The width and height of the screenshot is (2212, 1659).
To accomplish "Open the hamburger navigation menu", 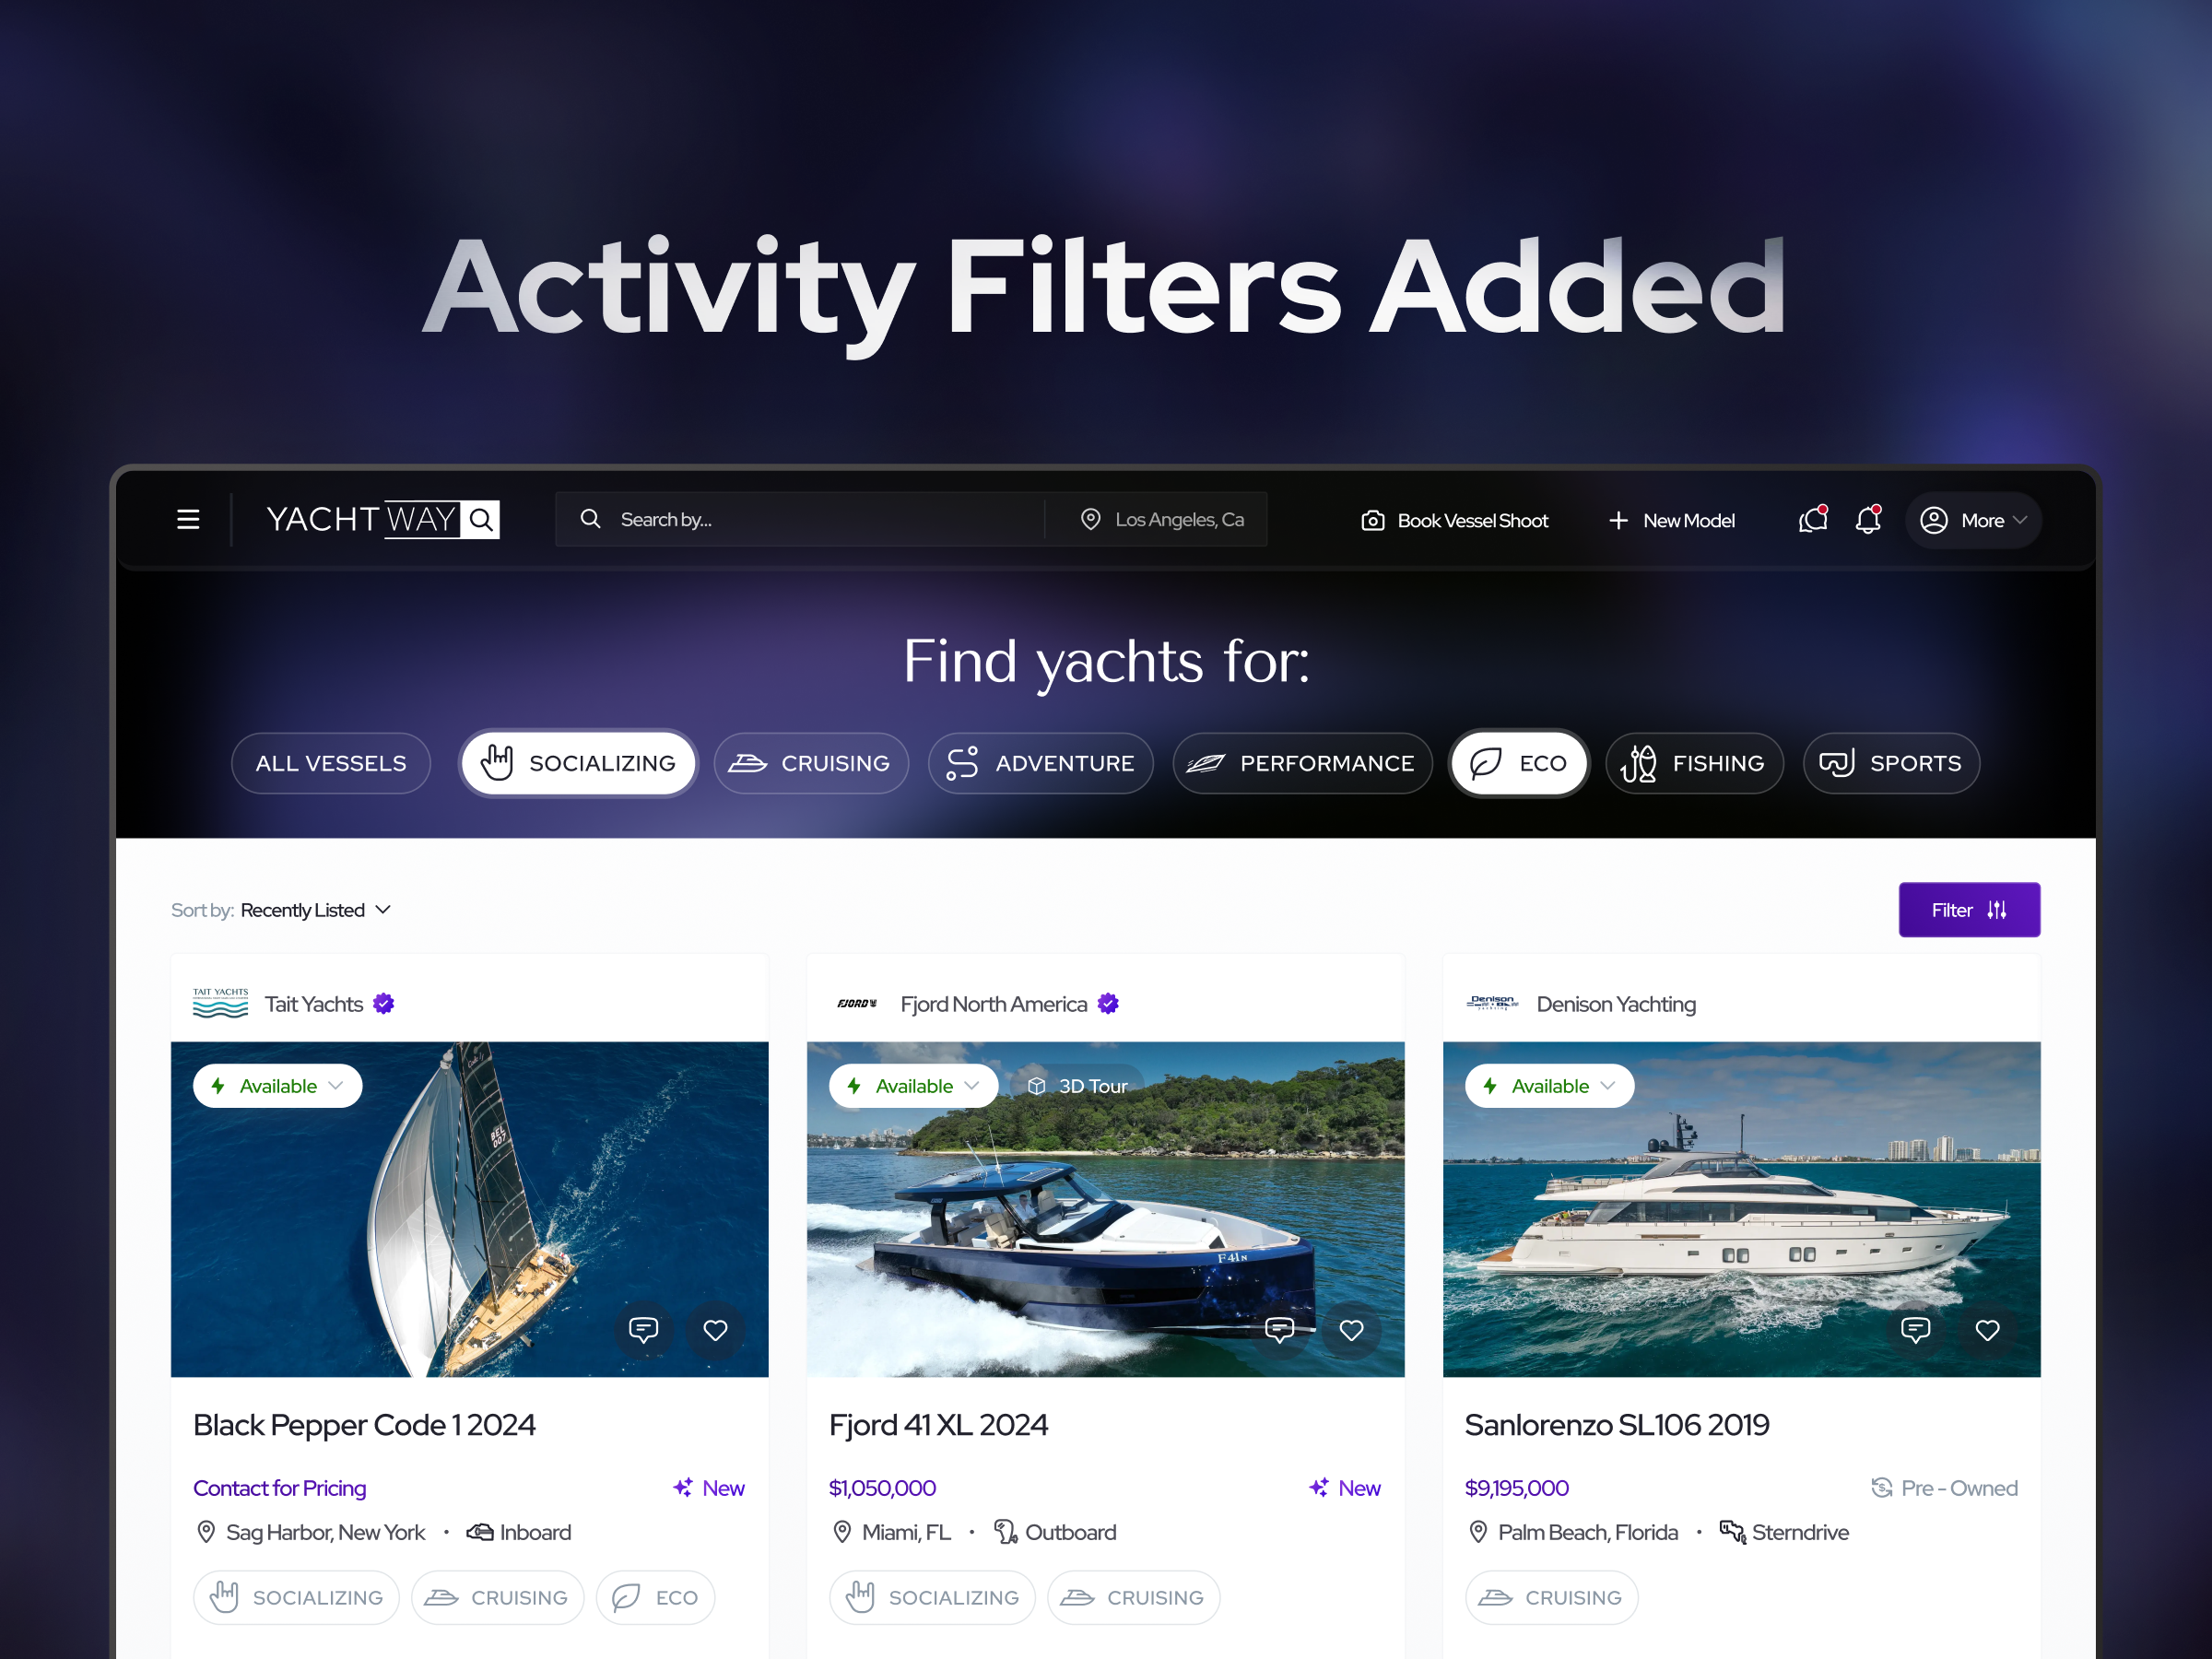I will coord(188,520).
